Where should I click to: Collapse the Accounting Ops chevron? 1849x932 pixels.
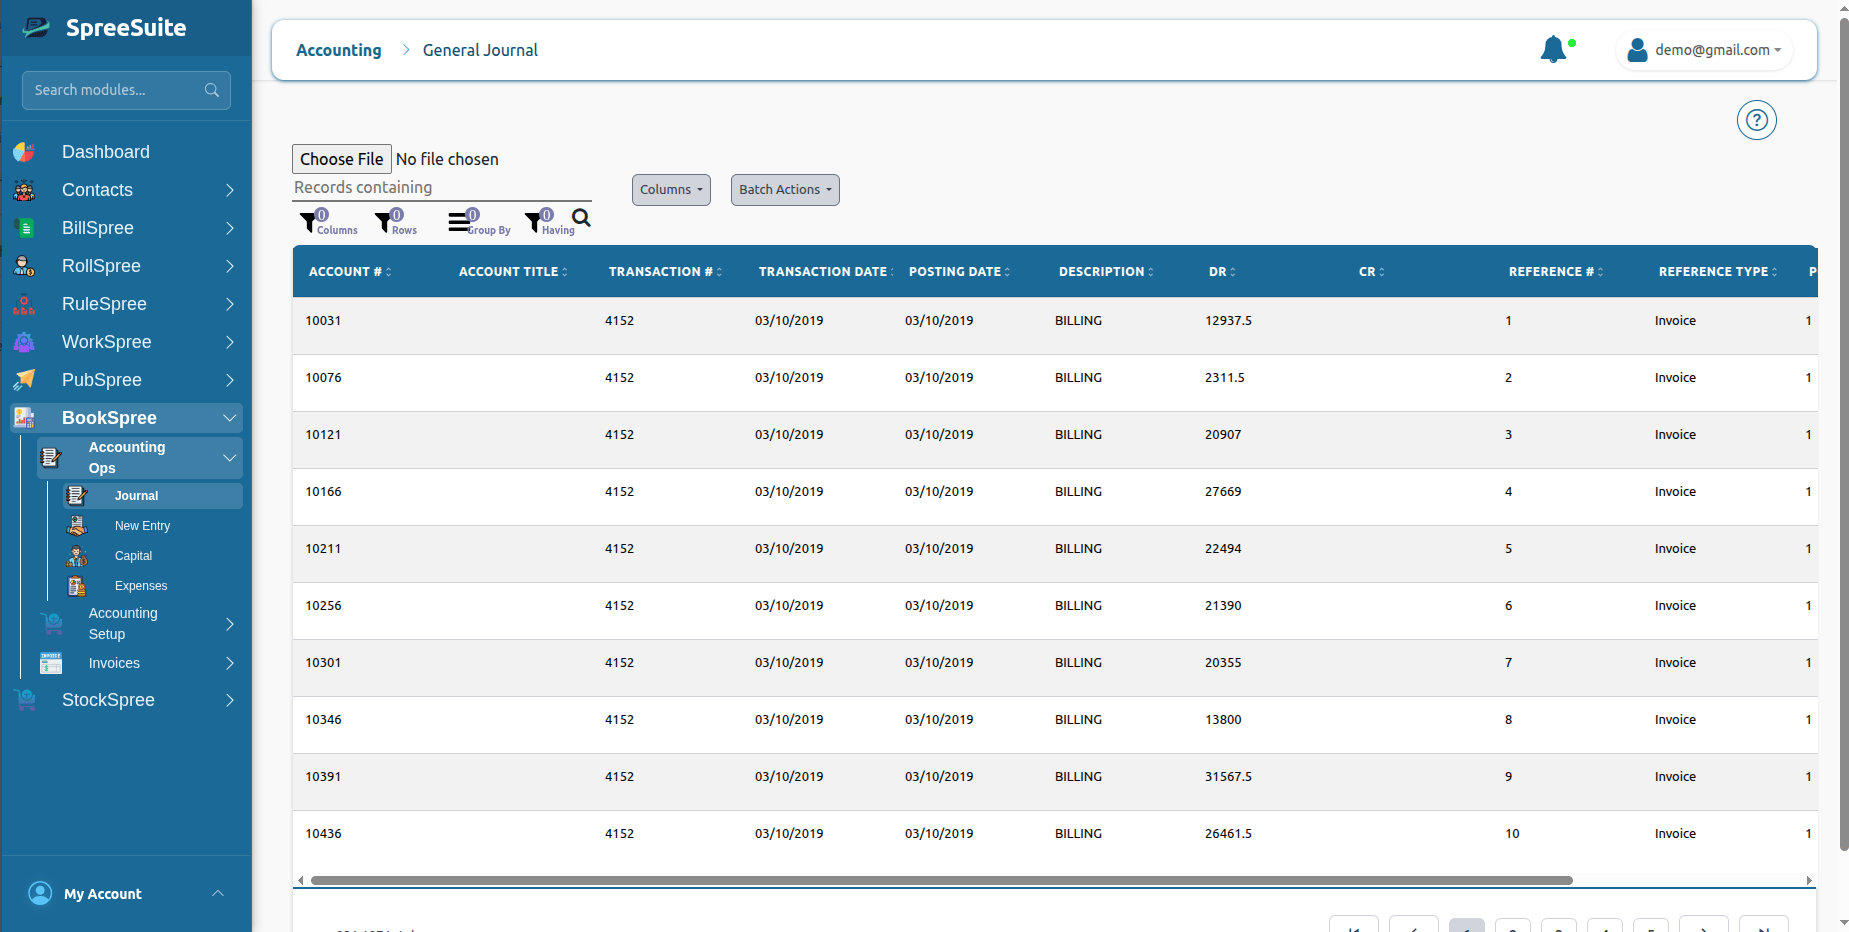point(230,458)
